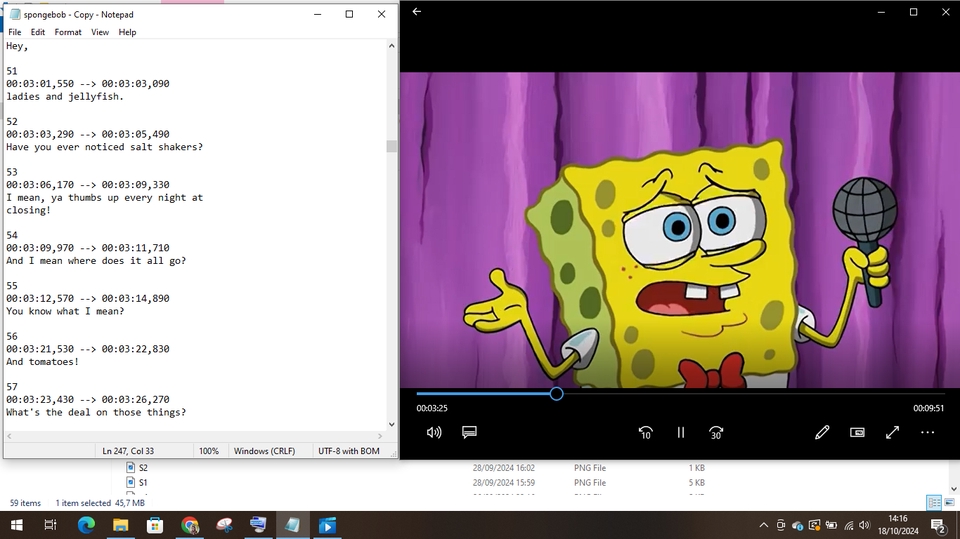Open the network status tray icon
960x539 pixels.
[849, 525]
